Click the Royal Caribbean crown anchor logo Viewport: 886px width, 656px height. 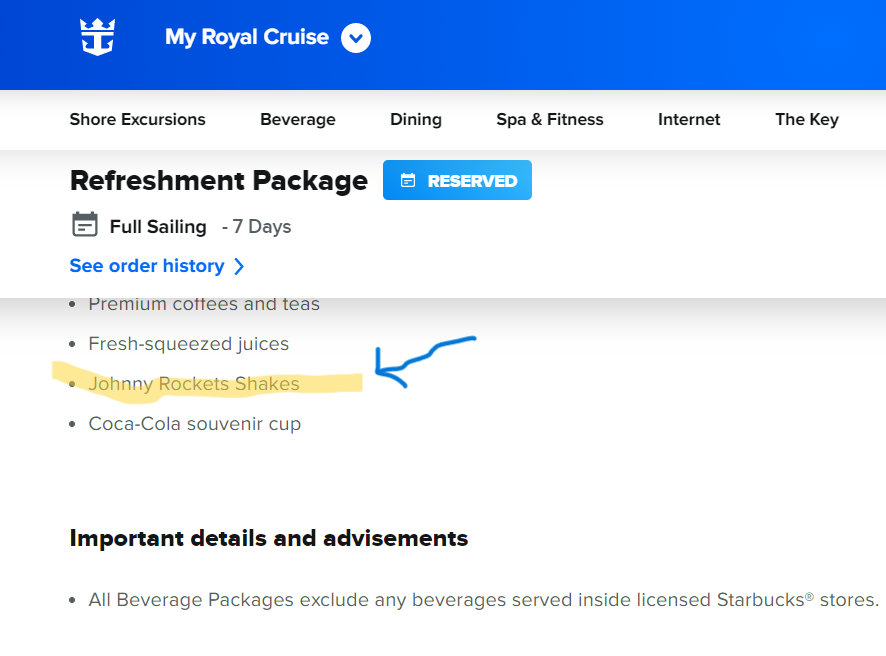[x=98, y=37]
